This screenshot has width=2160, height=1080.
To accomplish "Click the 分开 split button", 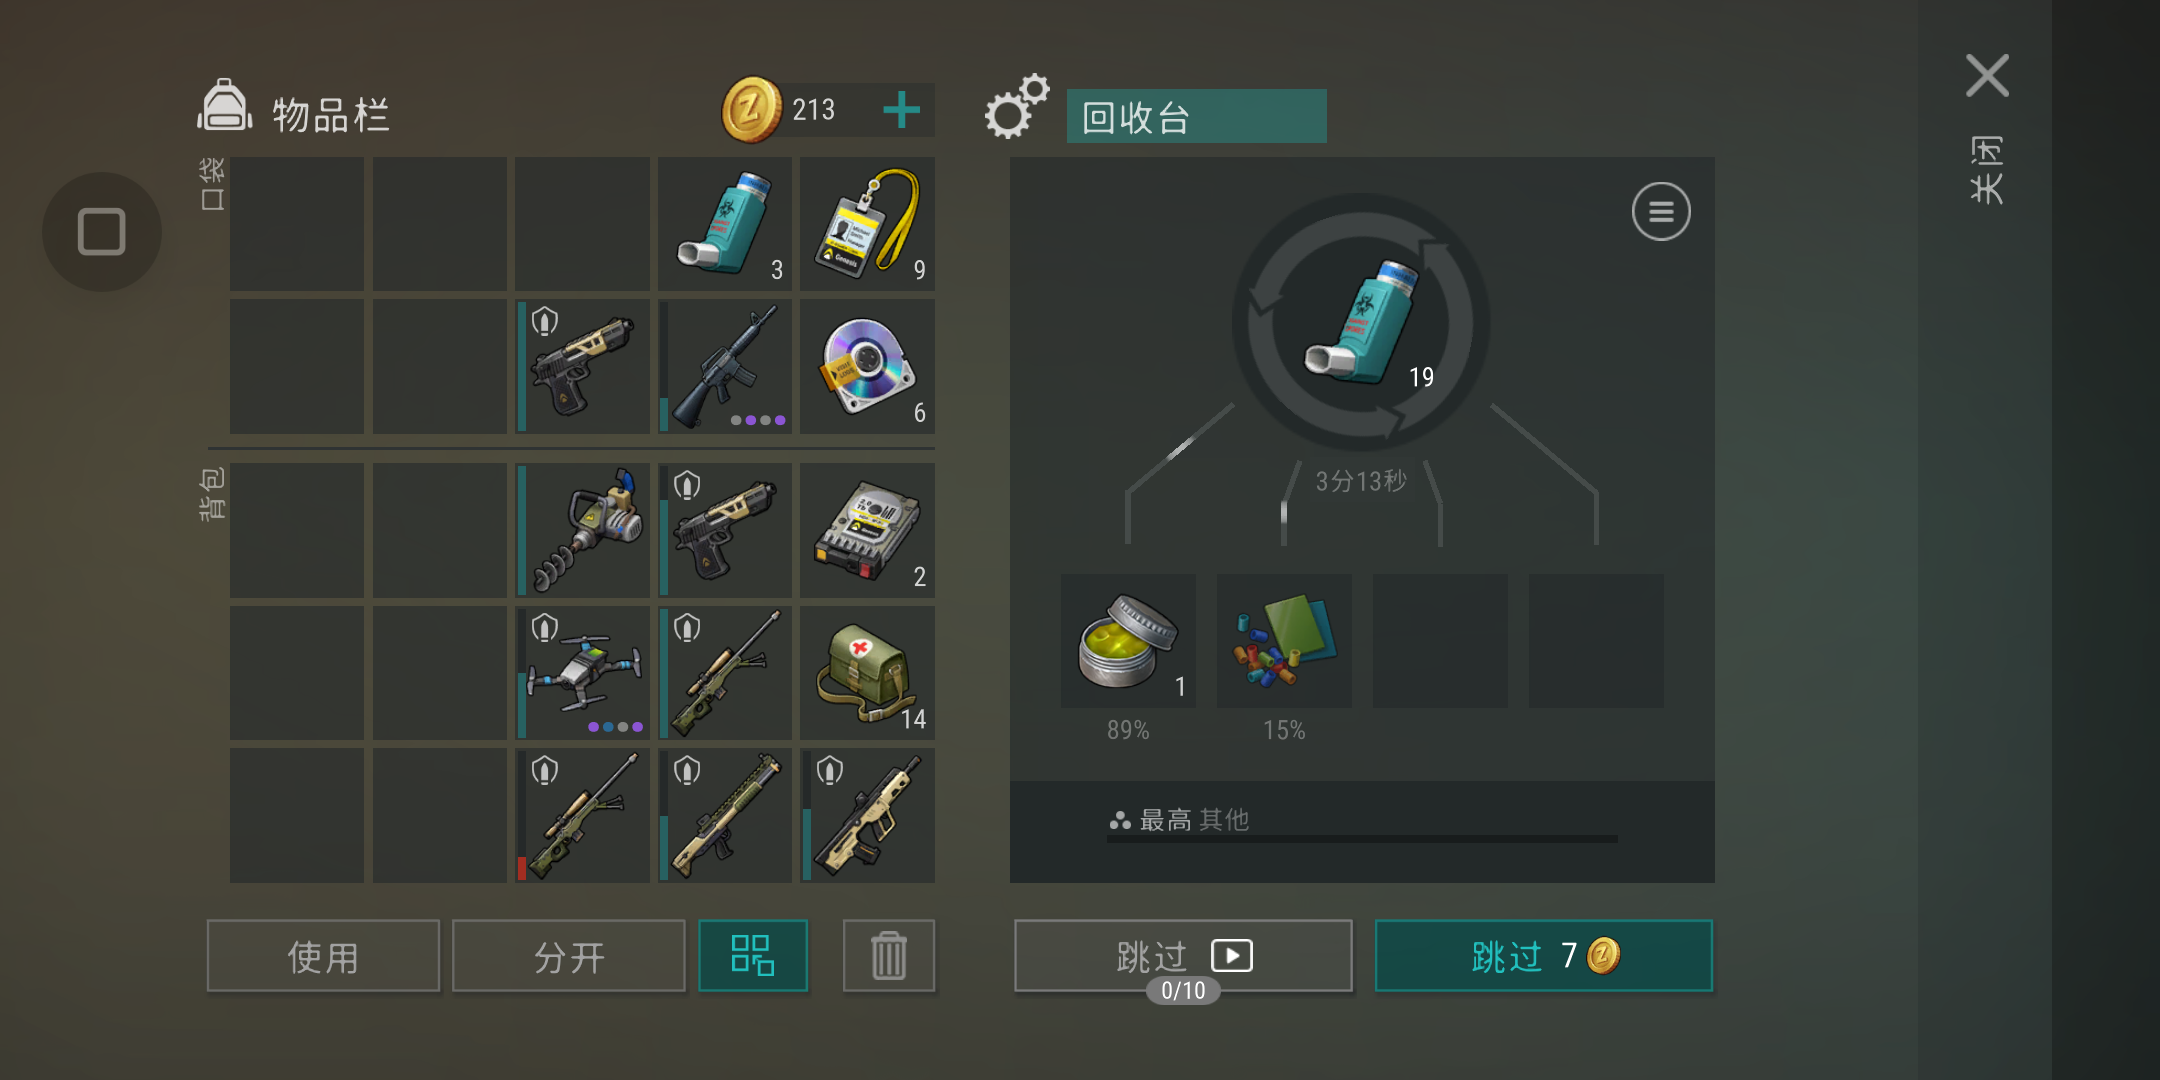I will pyautogui.click(x=569, y=955).
